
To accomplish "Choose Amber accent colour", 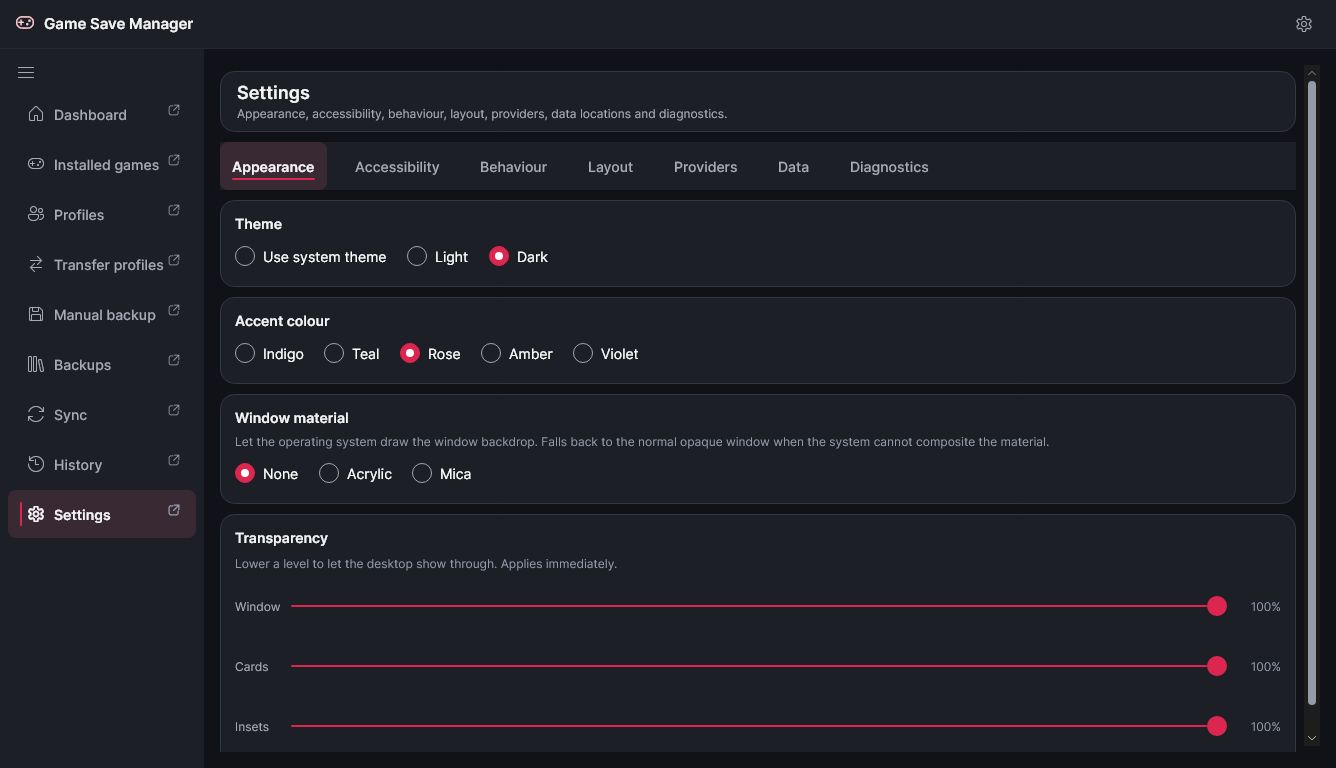I will coord(517,354).
